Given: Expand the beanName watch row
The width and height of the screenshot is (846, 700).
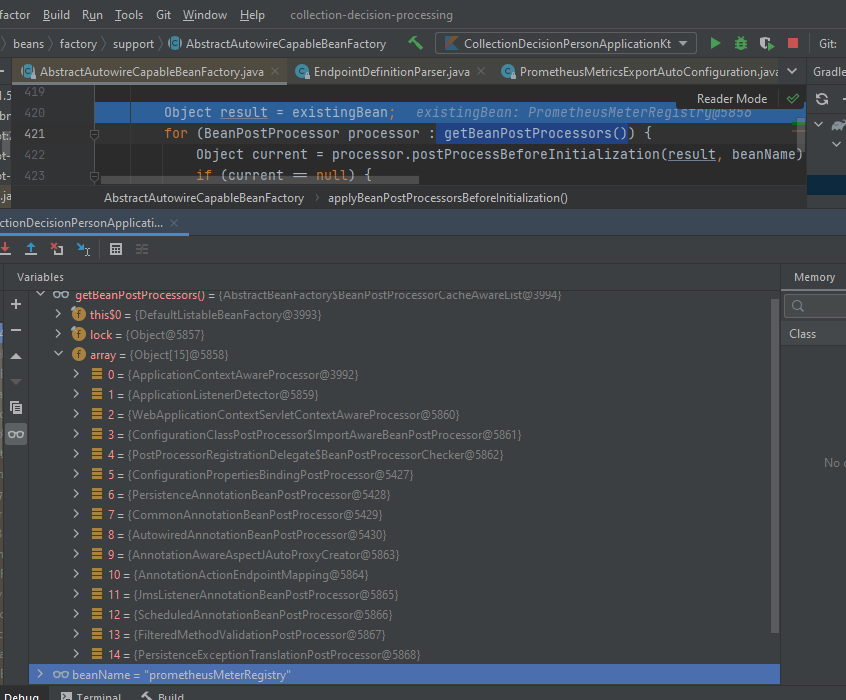Looking at the screenshot, I should [40, 674].
